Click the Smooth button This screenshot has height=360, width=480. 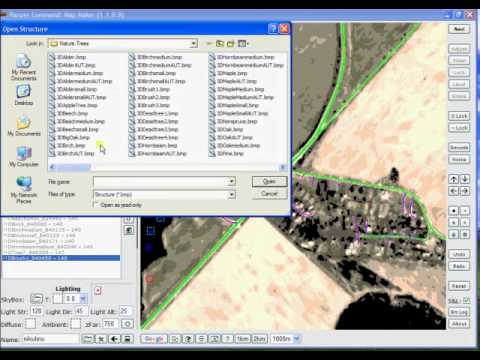click(459, 147)
